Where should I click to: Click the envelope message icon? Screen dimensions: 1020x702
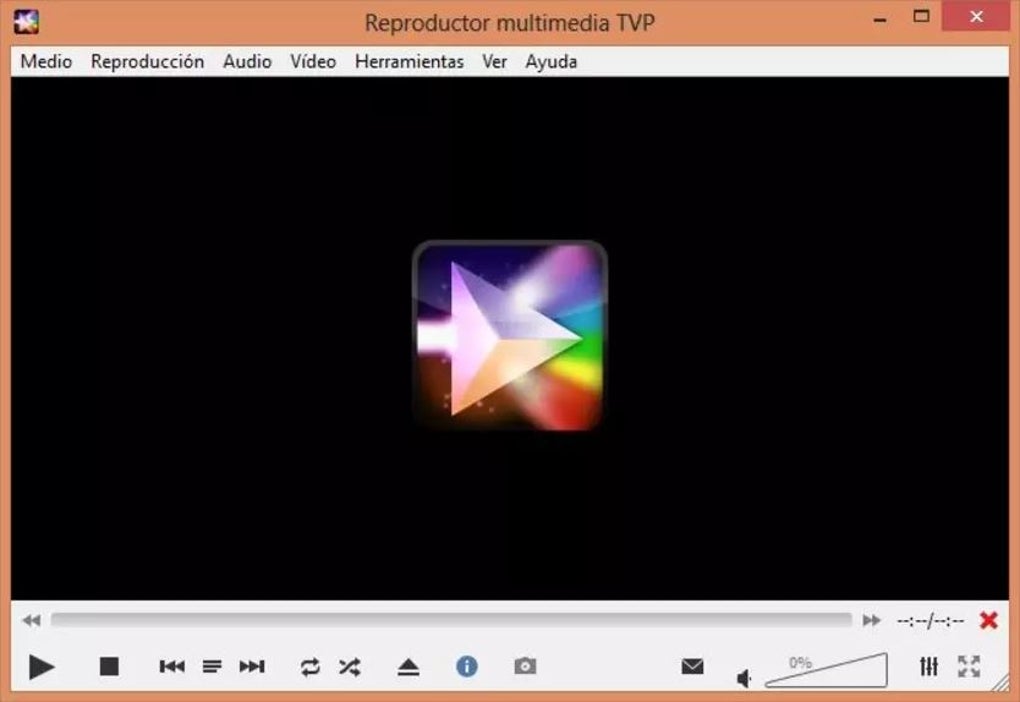coord(691,664)
